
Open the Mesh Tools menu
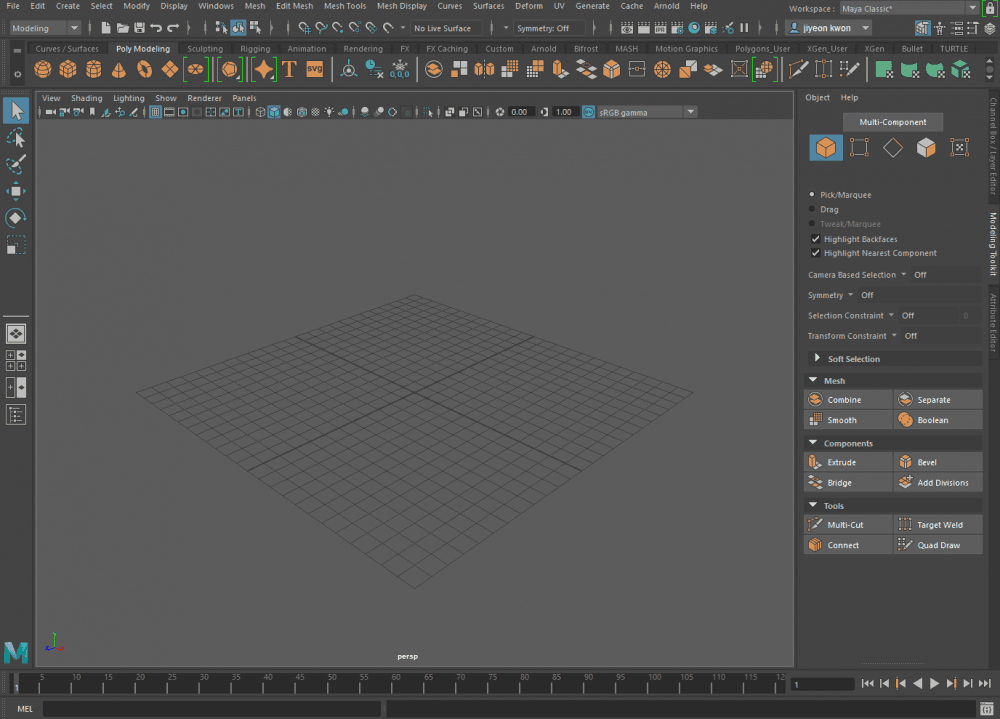[345, 6]
